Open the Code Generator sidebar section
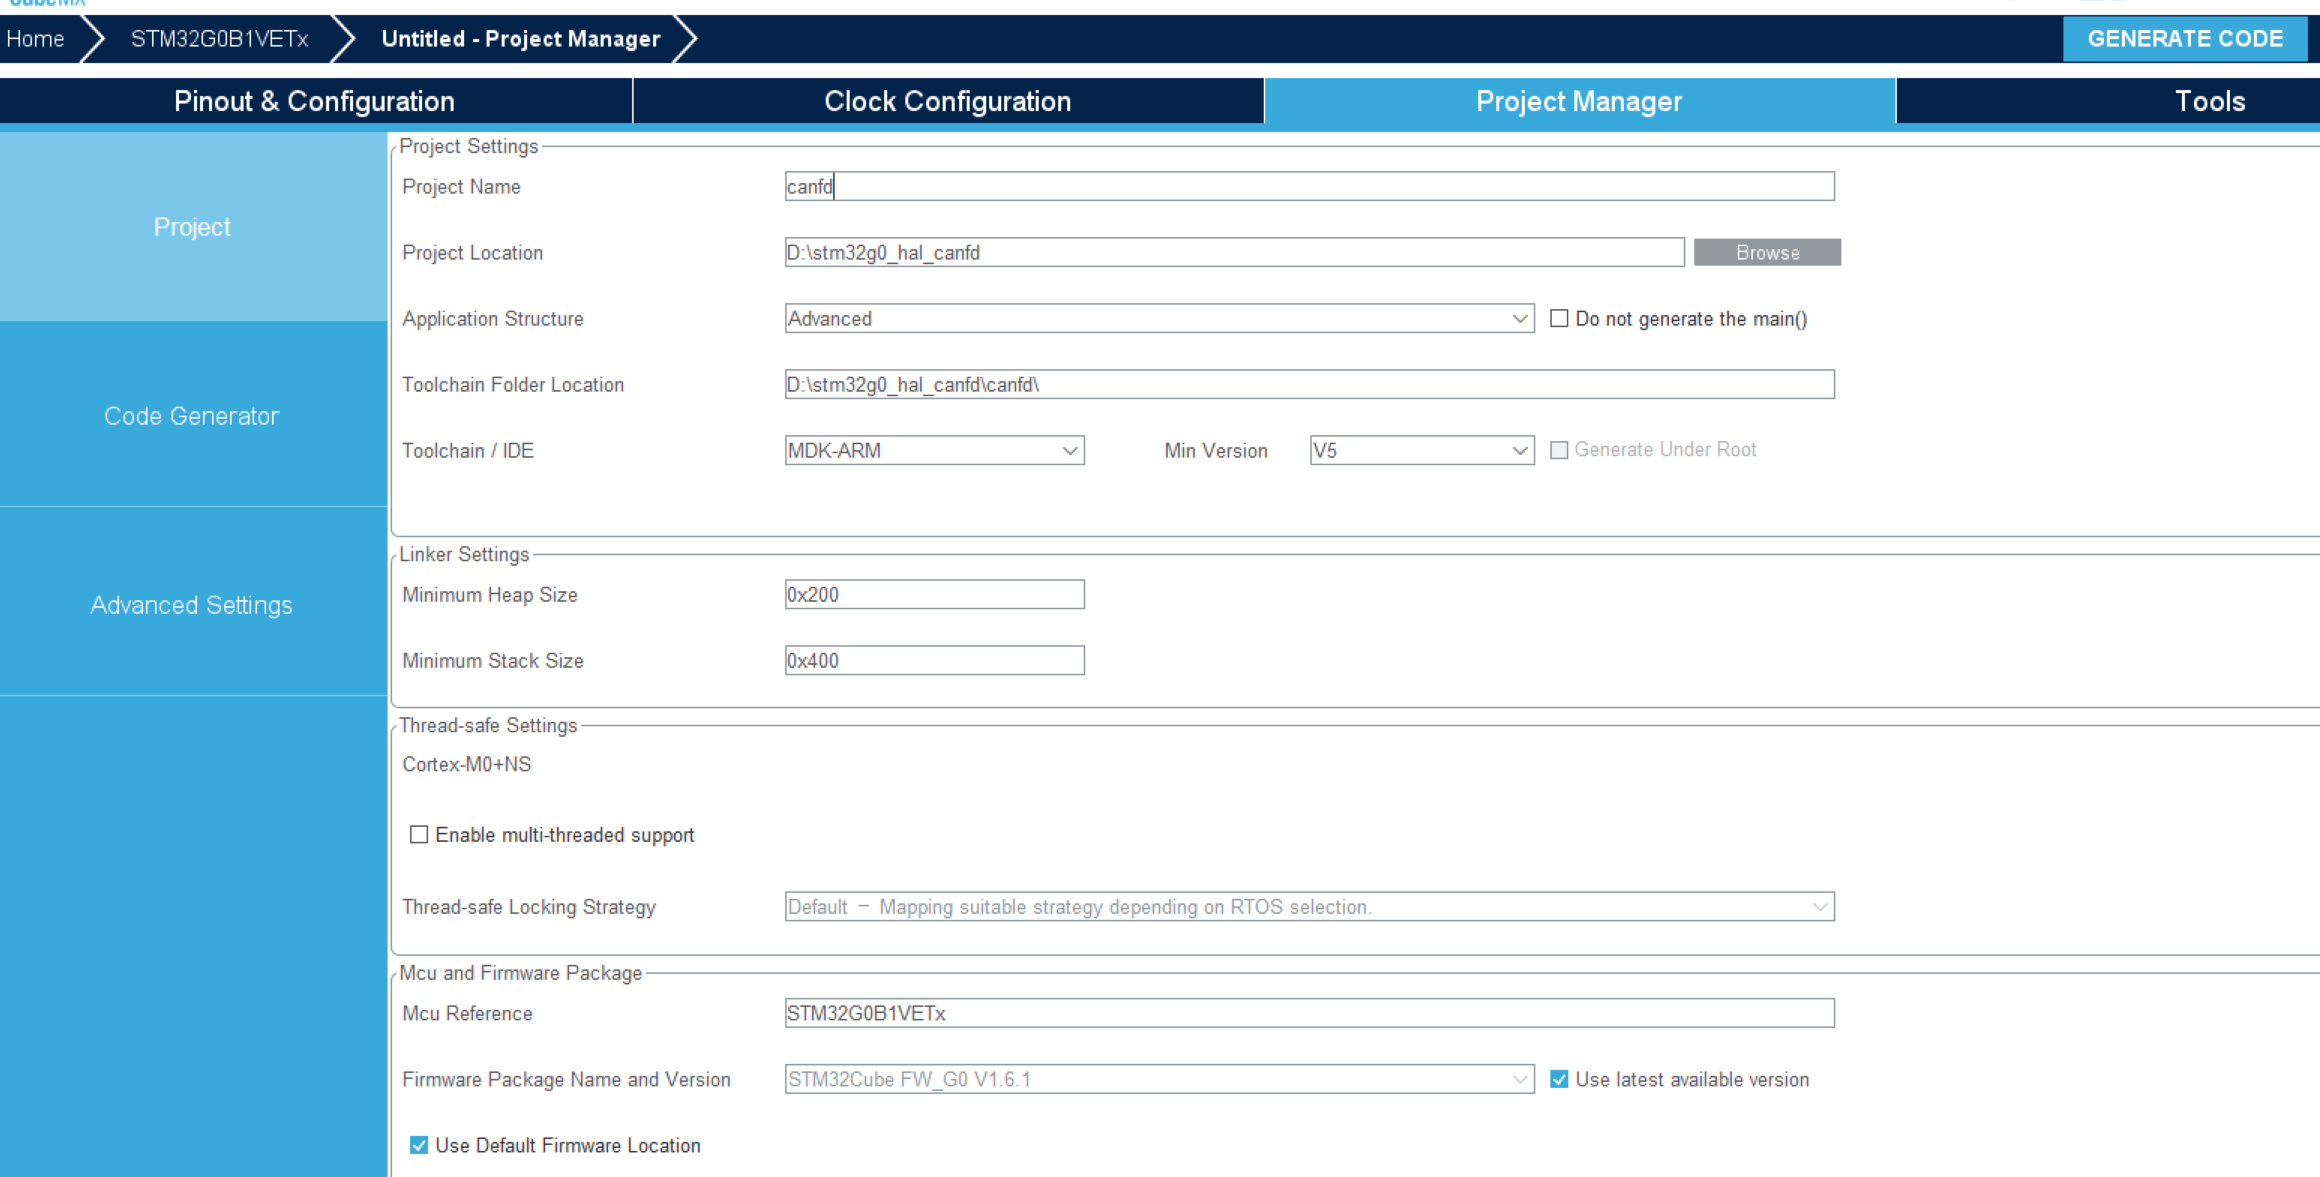The height and width of the screenshot is (1177, 2320). tap(192, 416)
